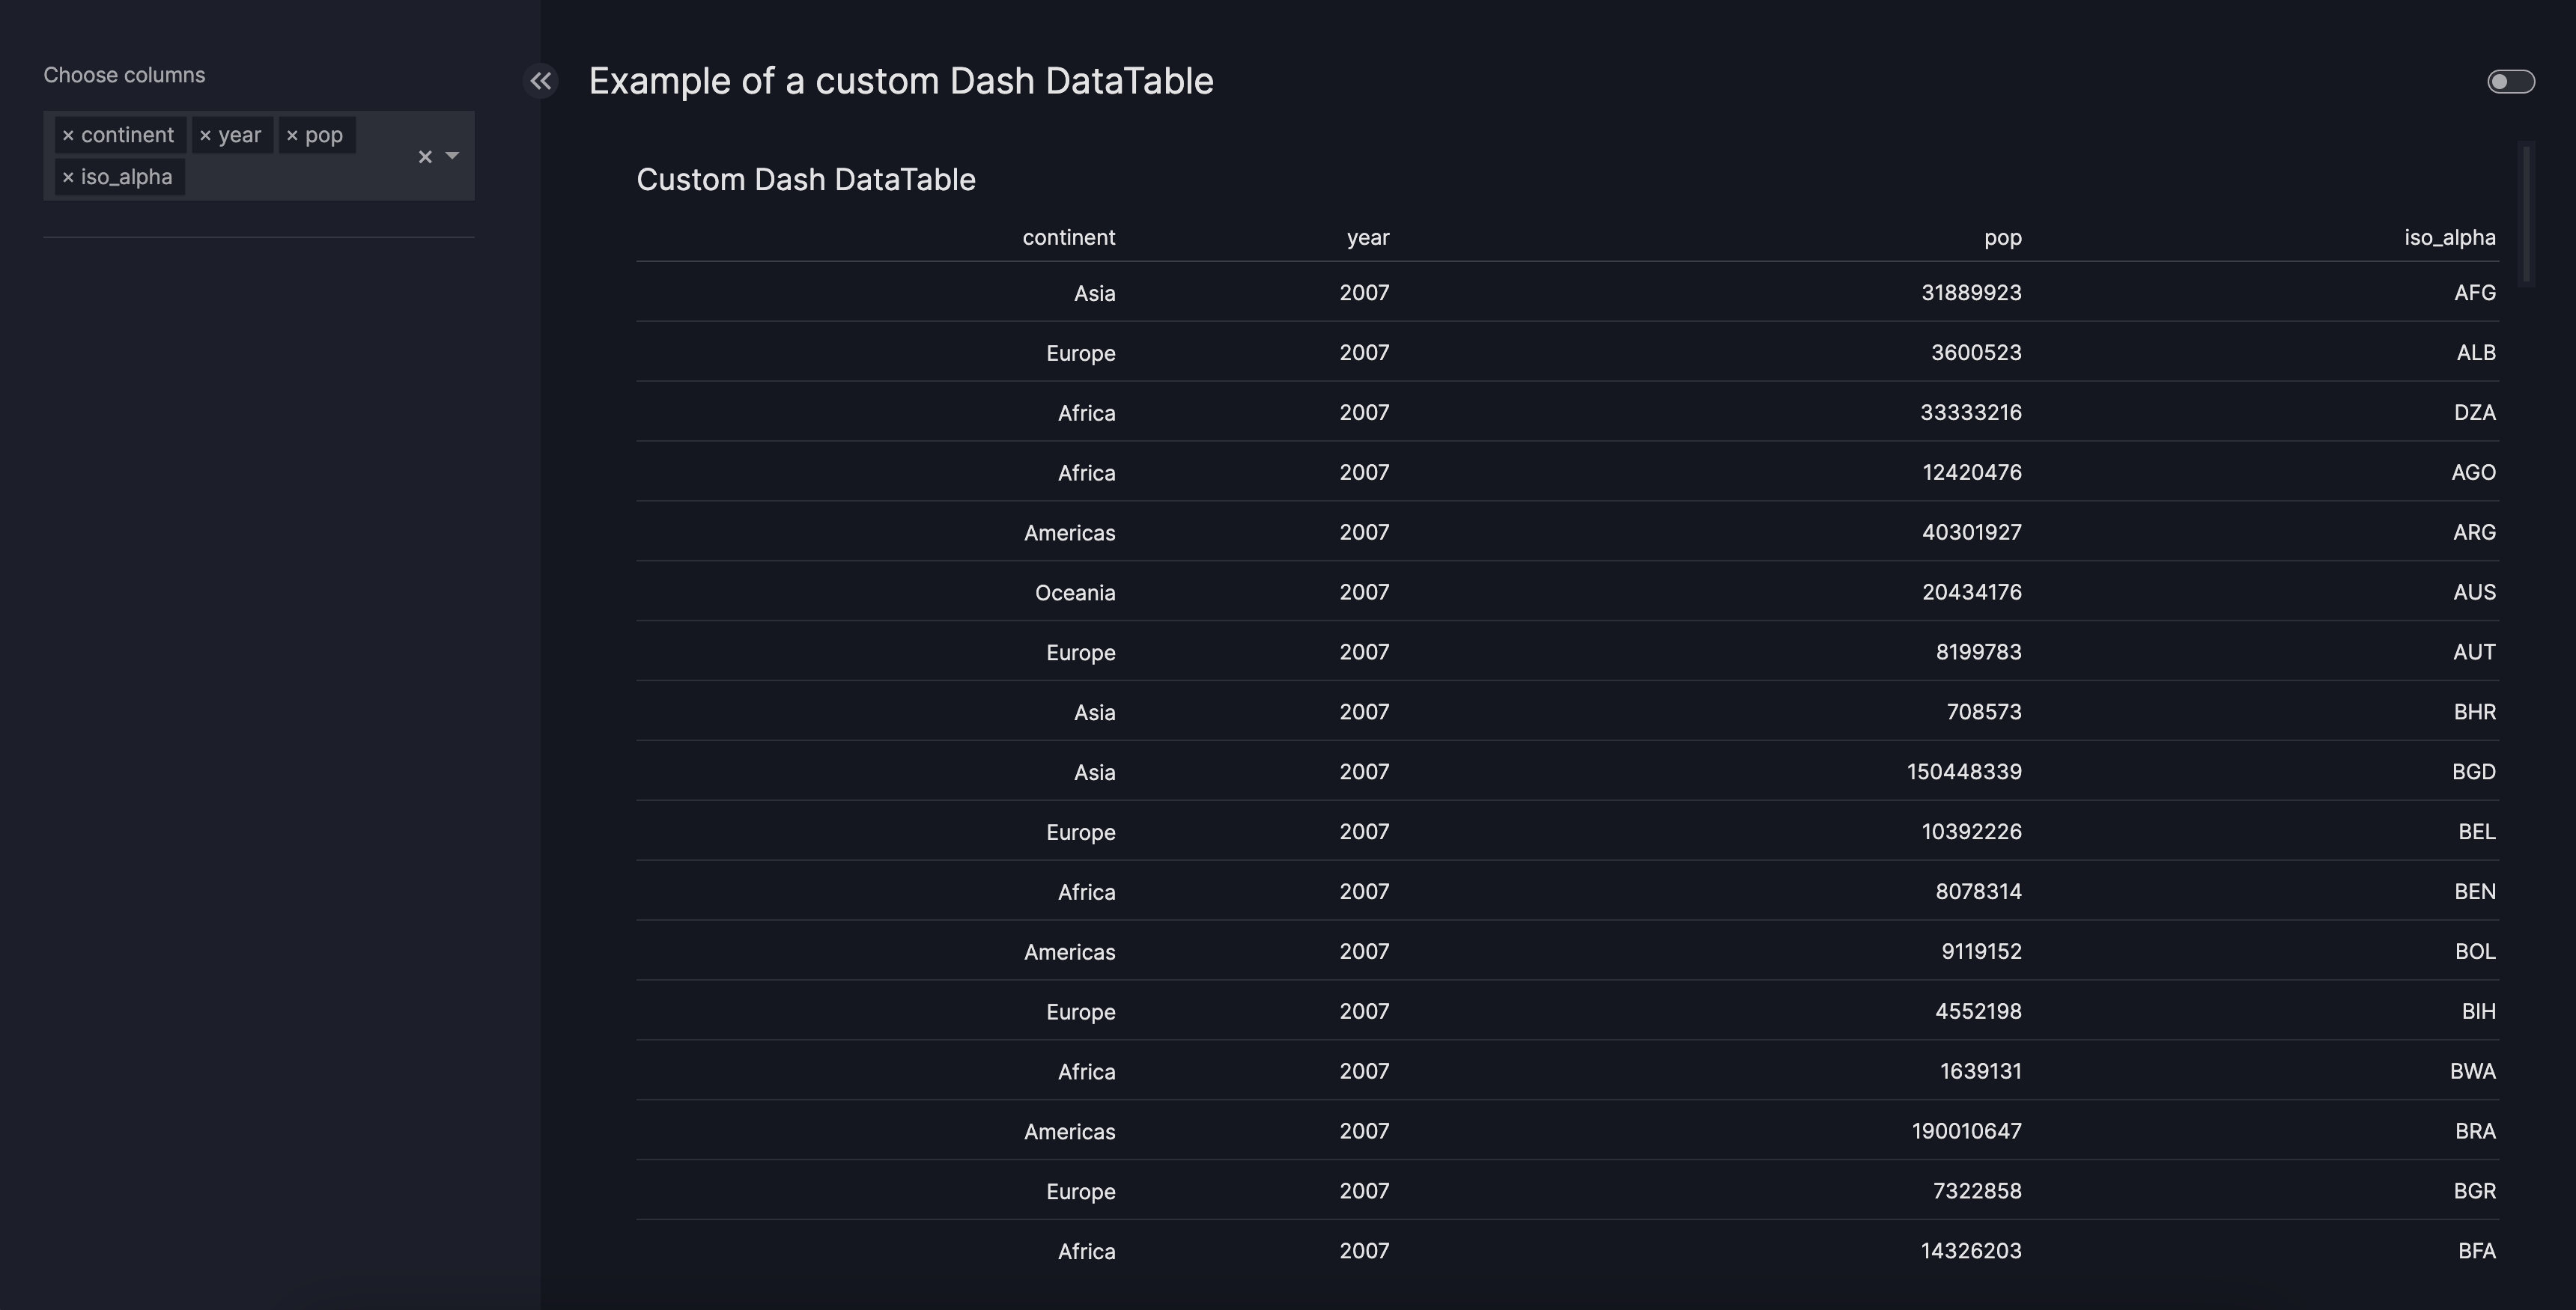The width and height of the screenshot is (2576, 1310).
Task: Select the DZA cell
Action: pyautogui.click(x=2474, y=413)
